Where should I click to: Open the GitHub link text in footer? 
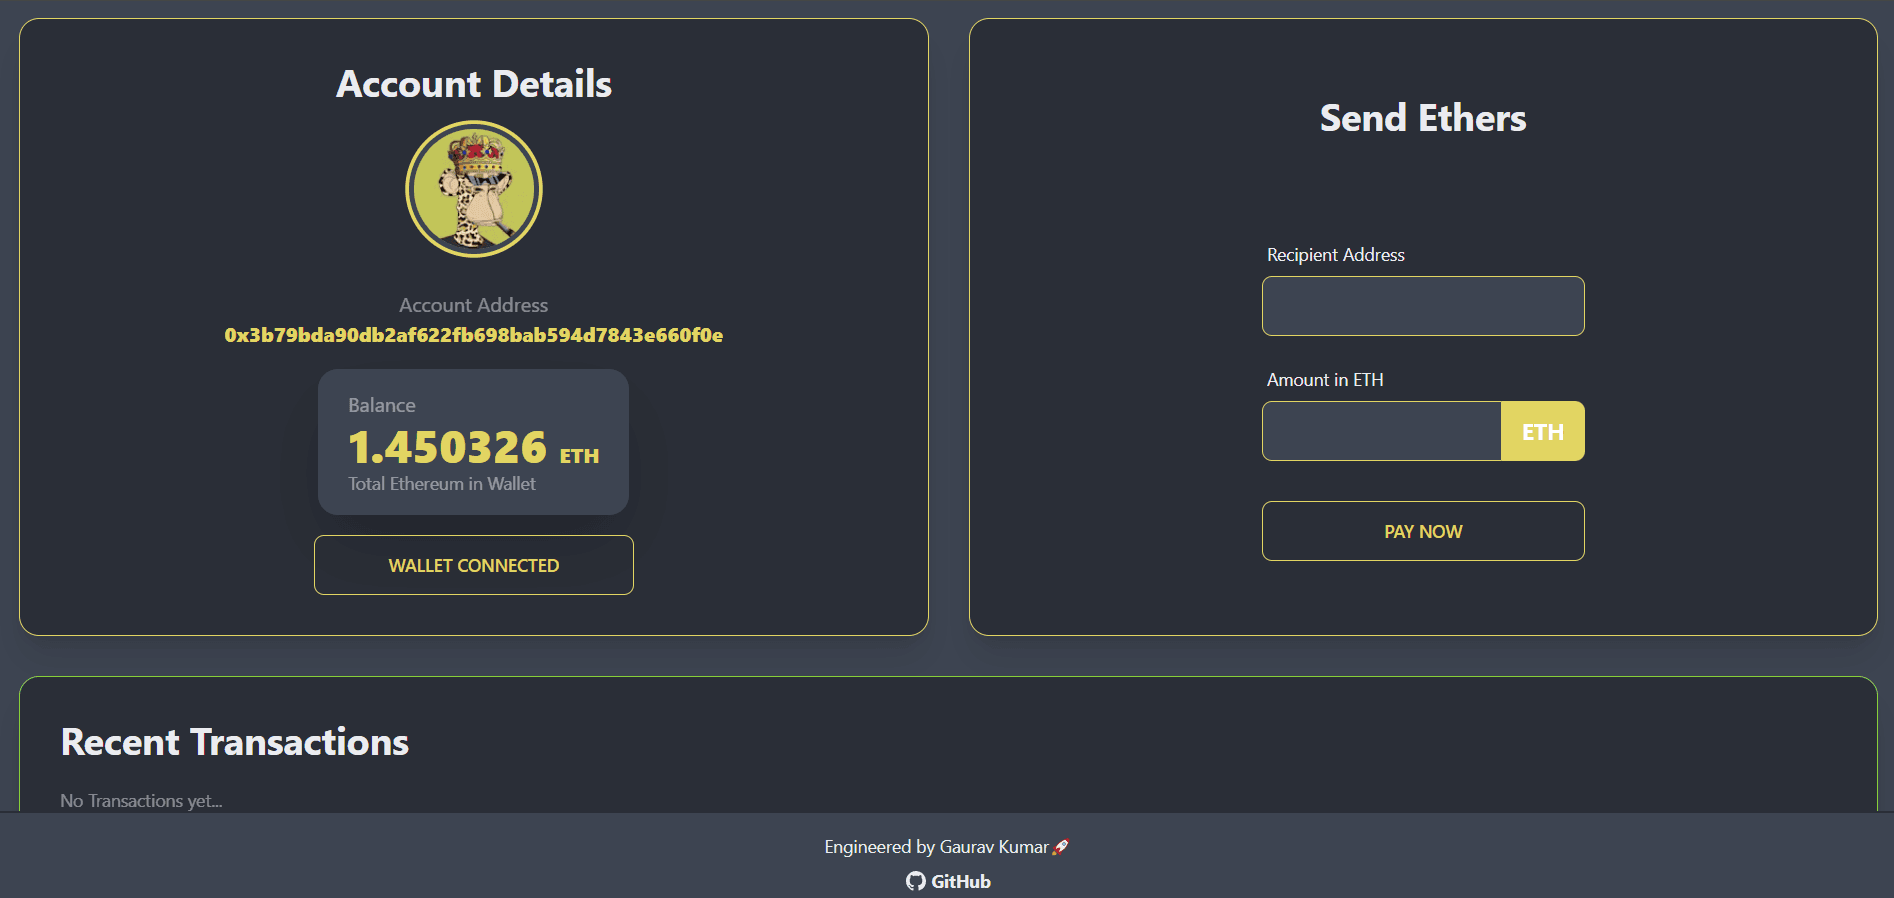click(960, 881)
